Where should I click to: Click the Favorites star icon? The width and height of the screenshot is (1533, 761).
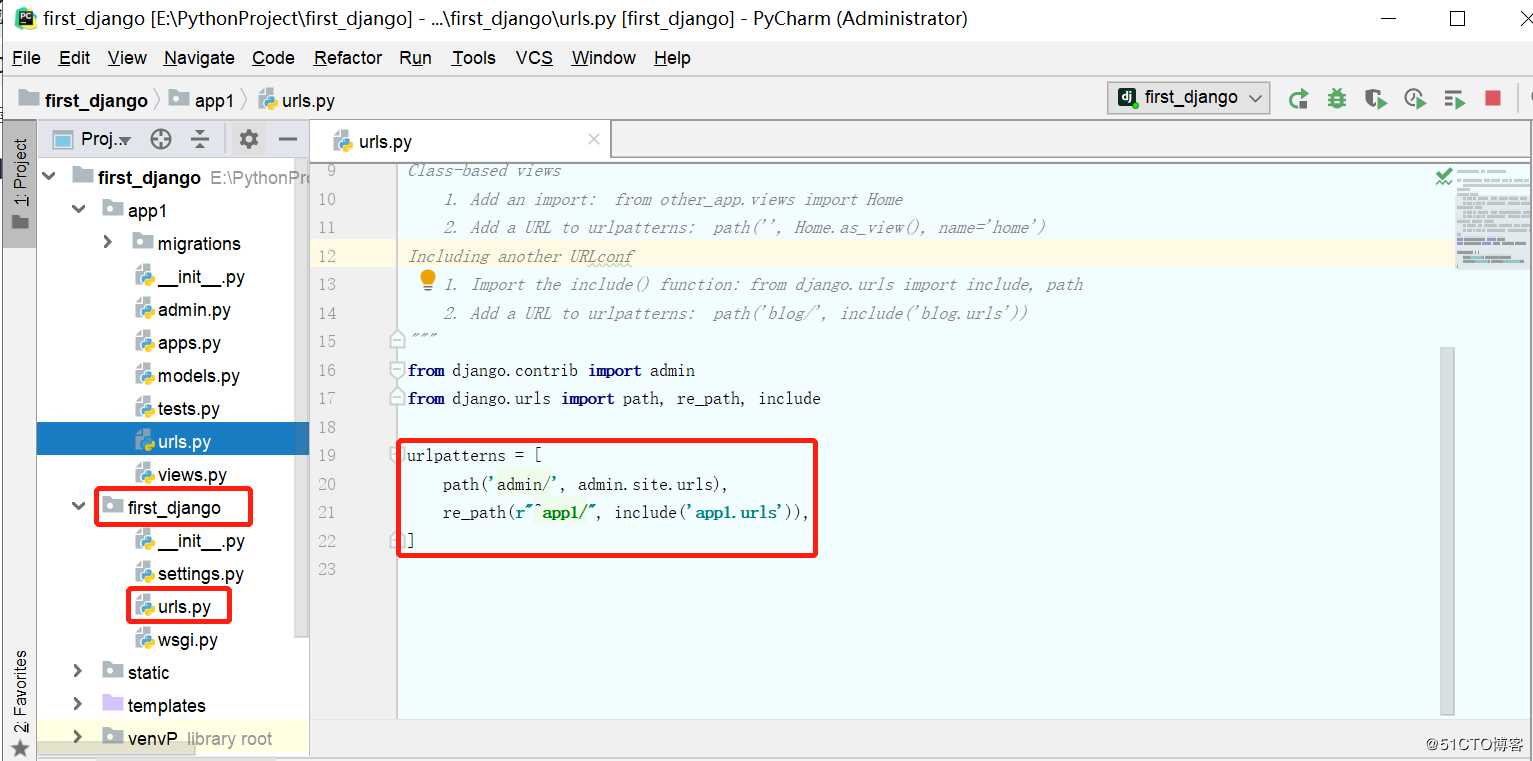coord(19,748)
